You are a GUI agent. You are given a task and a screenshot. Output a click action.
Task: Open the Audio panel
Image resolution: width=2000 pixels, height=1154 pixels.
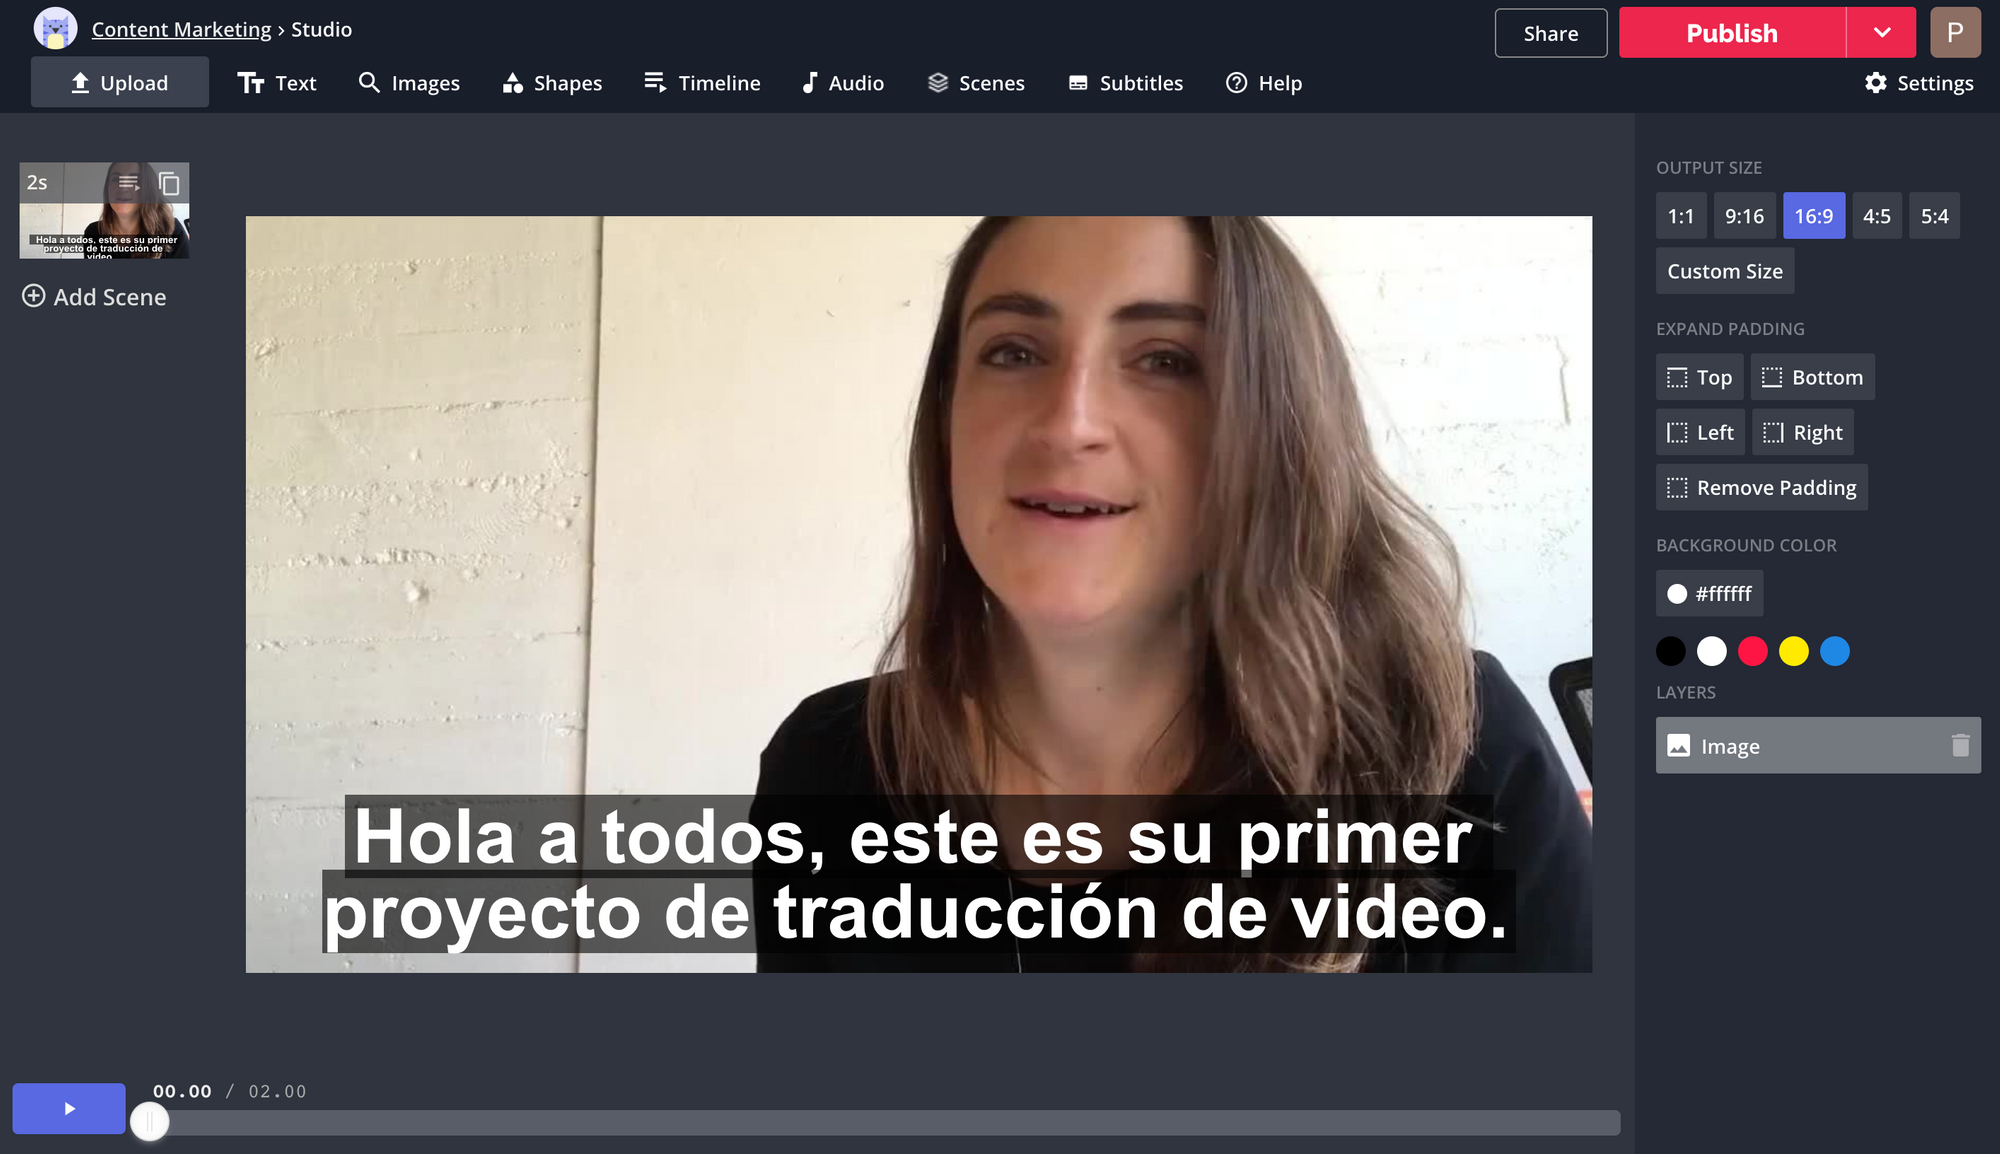pos(843,83)
